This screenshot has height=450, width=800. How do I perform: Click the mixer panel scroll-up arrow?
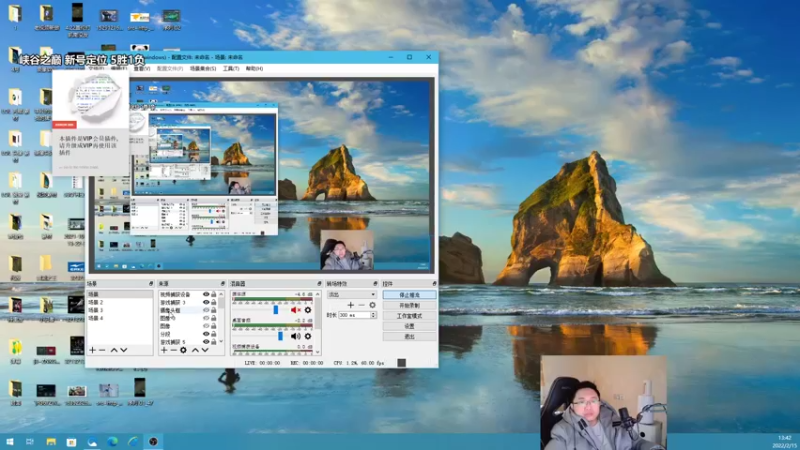click(x=318, y=294)
